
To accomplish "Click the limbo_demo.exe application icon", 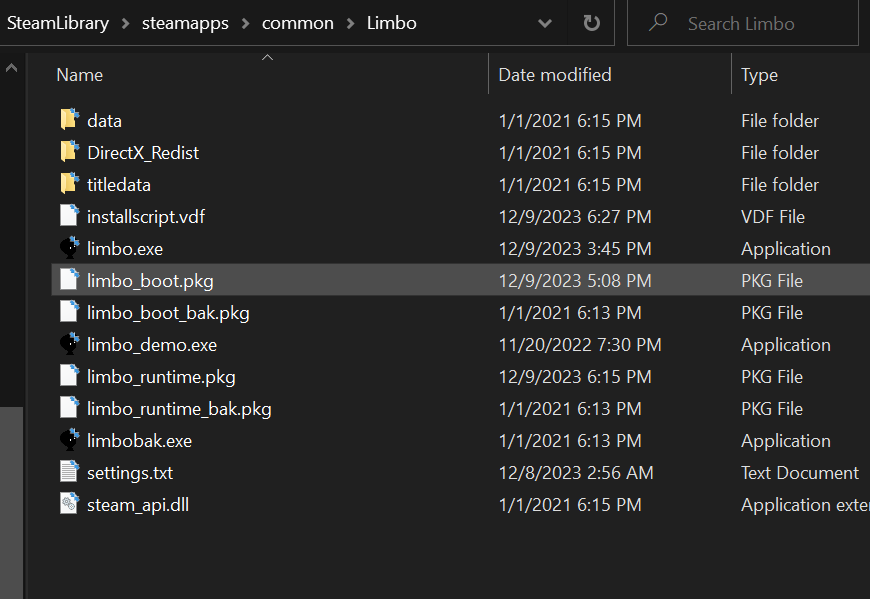I will pos(69,345).
